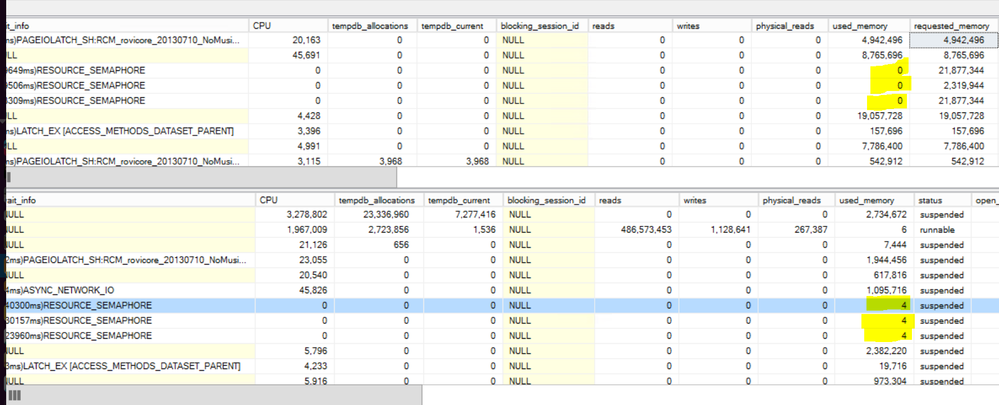Select the CPU cell showing 21,126
Image resolution: width=999 pixels, height=405 pixels.
pyautogui.click(x=294, y=245)
